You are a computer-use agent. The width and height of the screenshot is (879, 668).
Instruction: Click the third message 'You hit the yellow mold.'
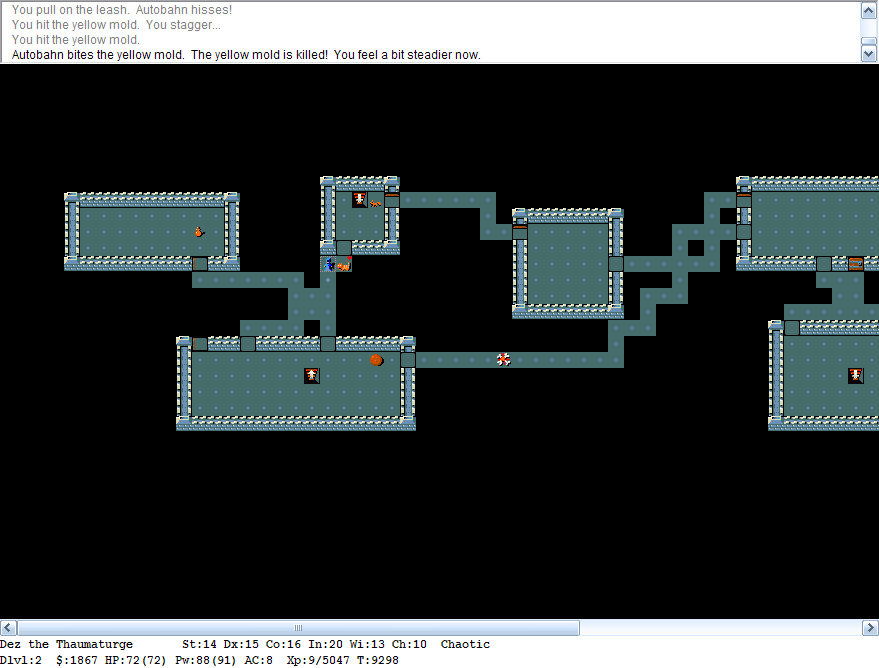click(76, 40)
